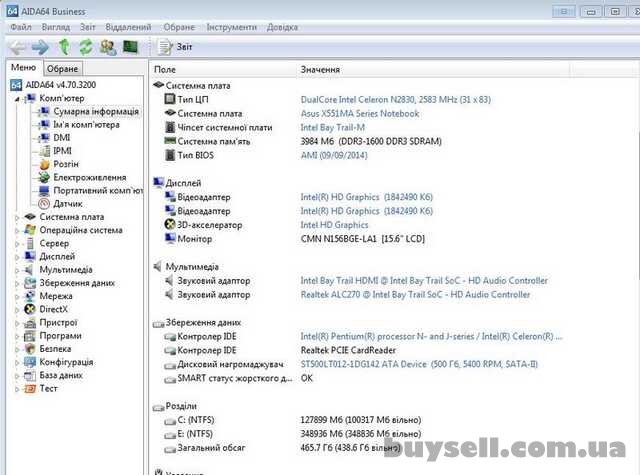
Task: Go back with the left arrow
Action: click(x=18, y=47)
